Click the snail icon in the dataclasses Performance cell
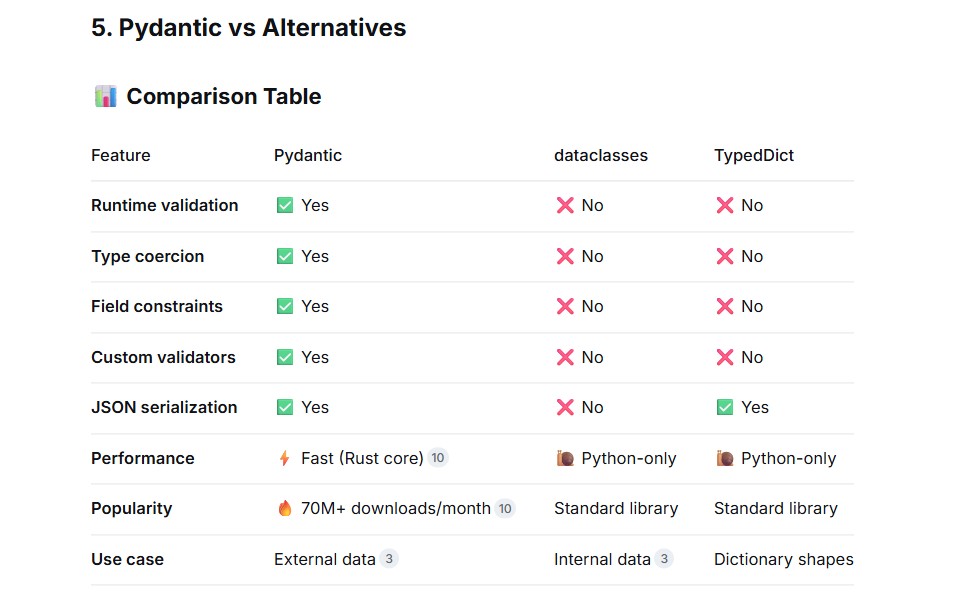The image size is (975, 601). coord(565,459)
